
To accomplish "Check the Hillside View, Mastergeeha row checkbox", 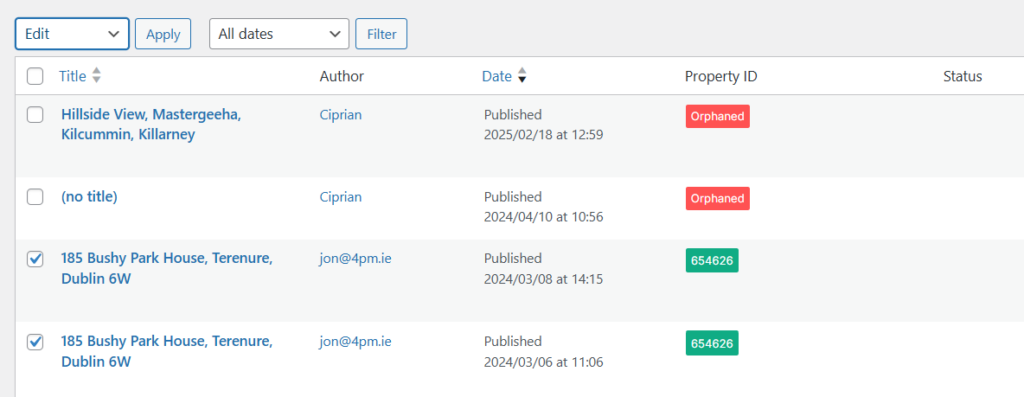I will pyautogui.click(x=35, y=115).
